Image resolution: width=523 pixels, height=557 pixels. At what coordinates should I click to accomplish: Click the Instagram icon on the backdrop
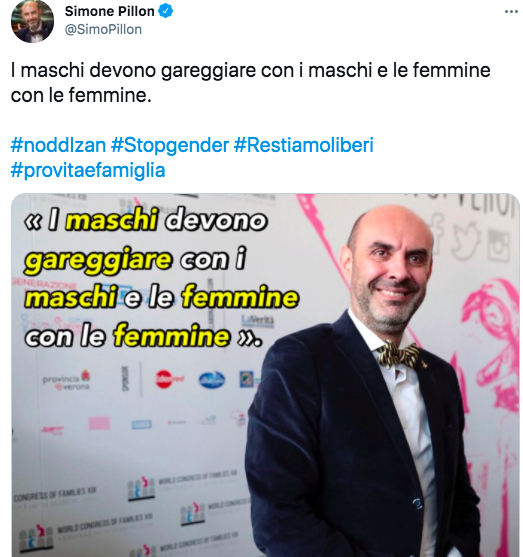pyautogui.click(x=500, y=246)
